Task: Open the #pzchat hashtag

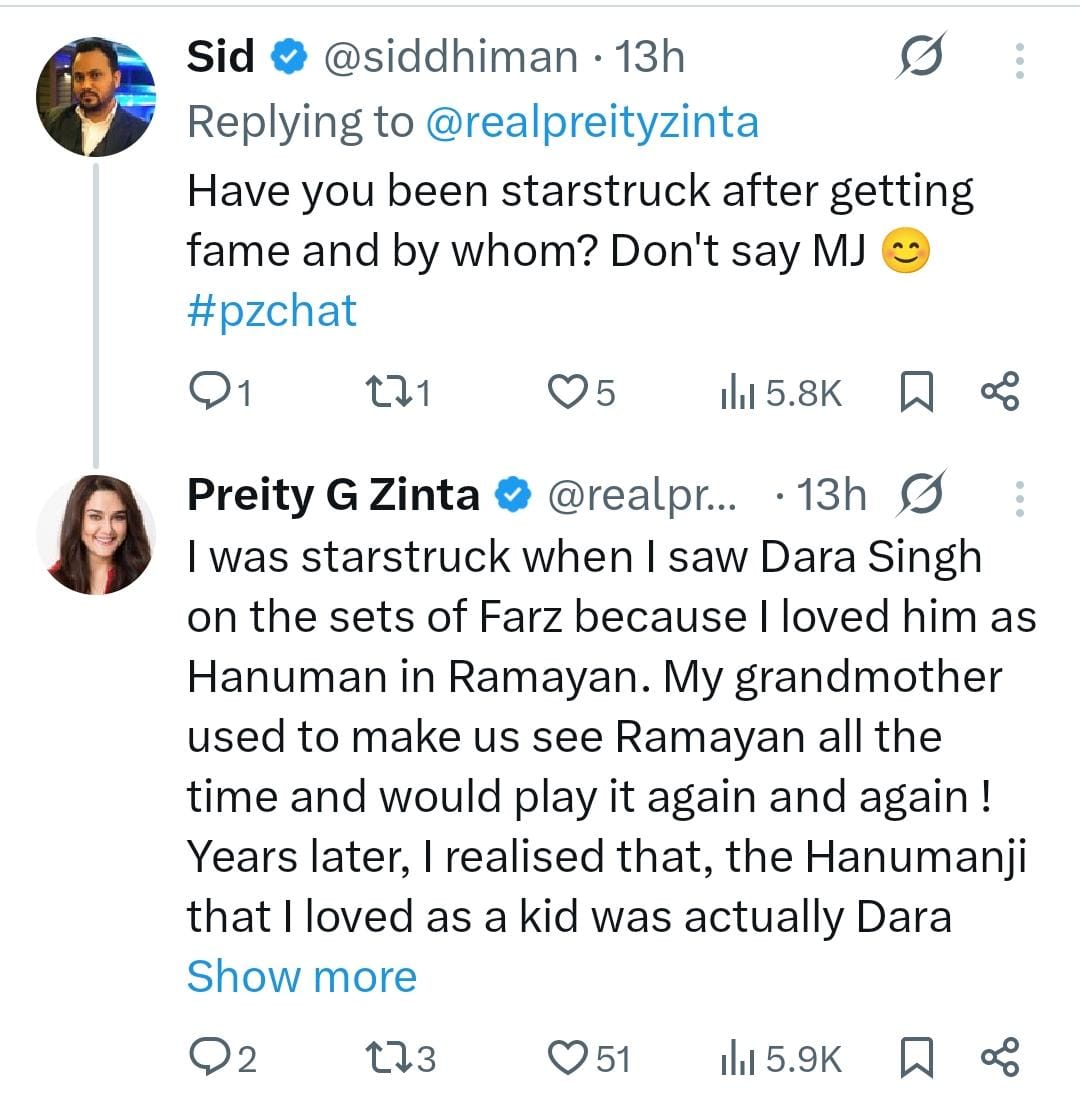Action: tap(271, 310)
